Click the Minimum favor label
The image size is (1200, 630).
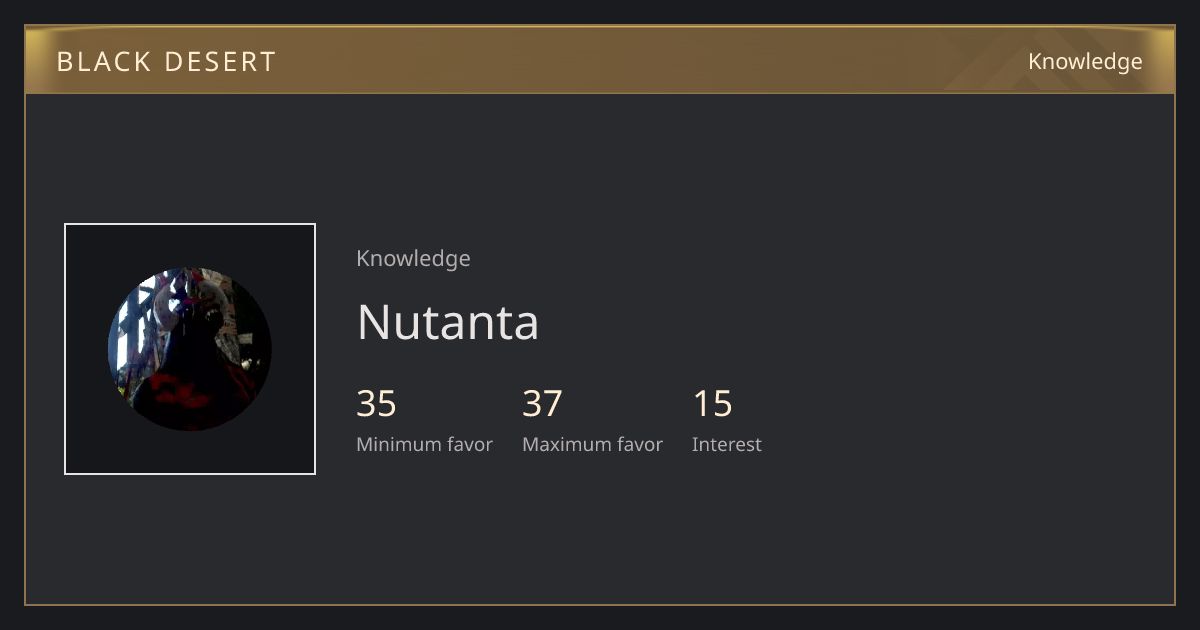[x=424, y=444]
